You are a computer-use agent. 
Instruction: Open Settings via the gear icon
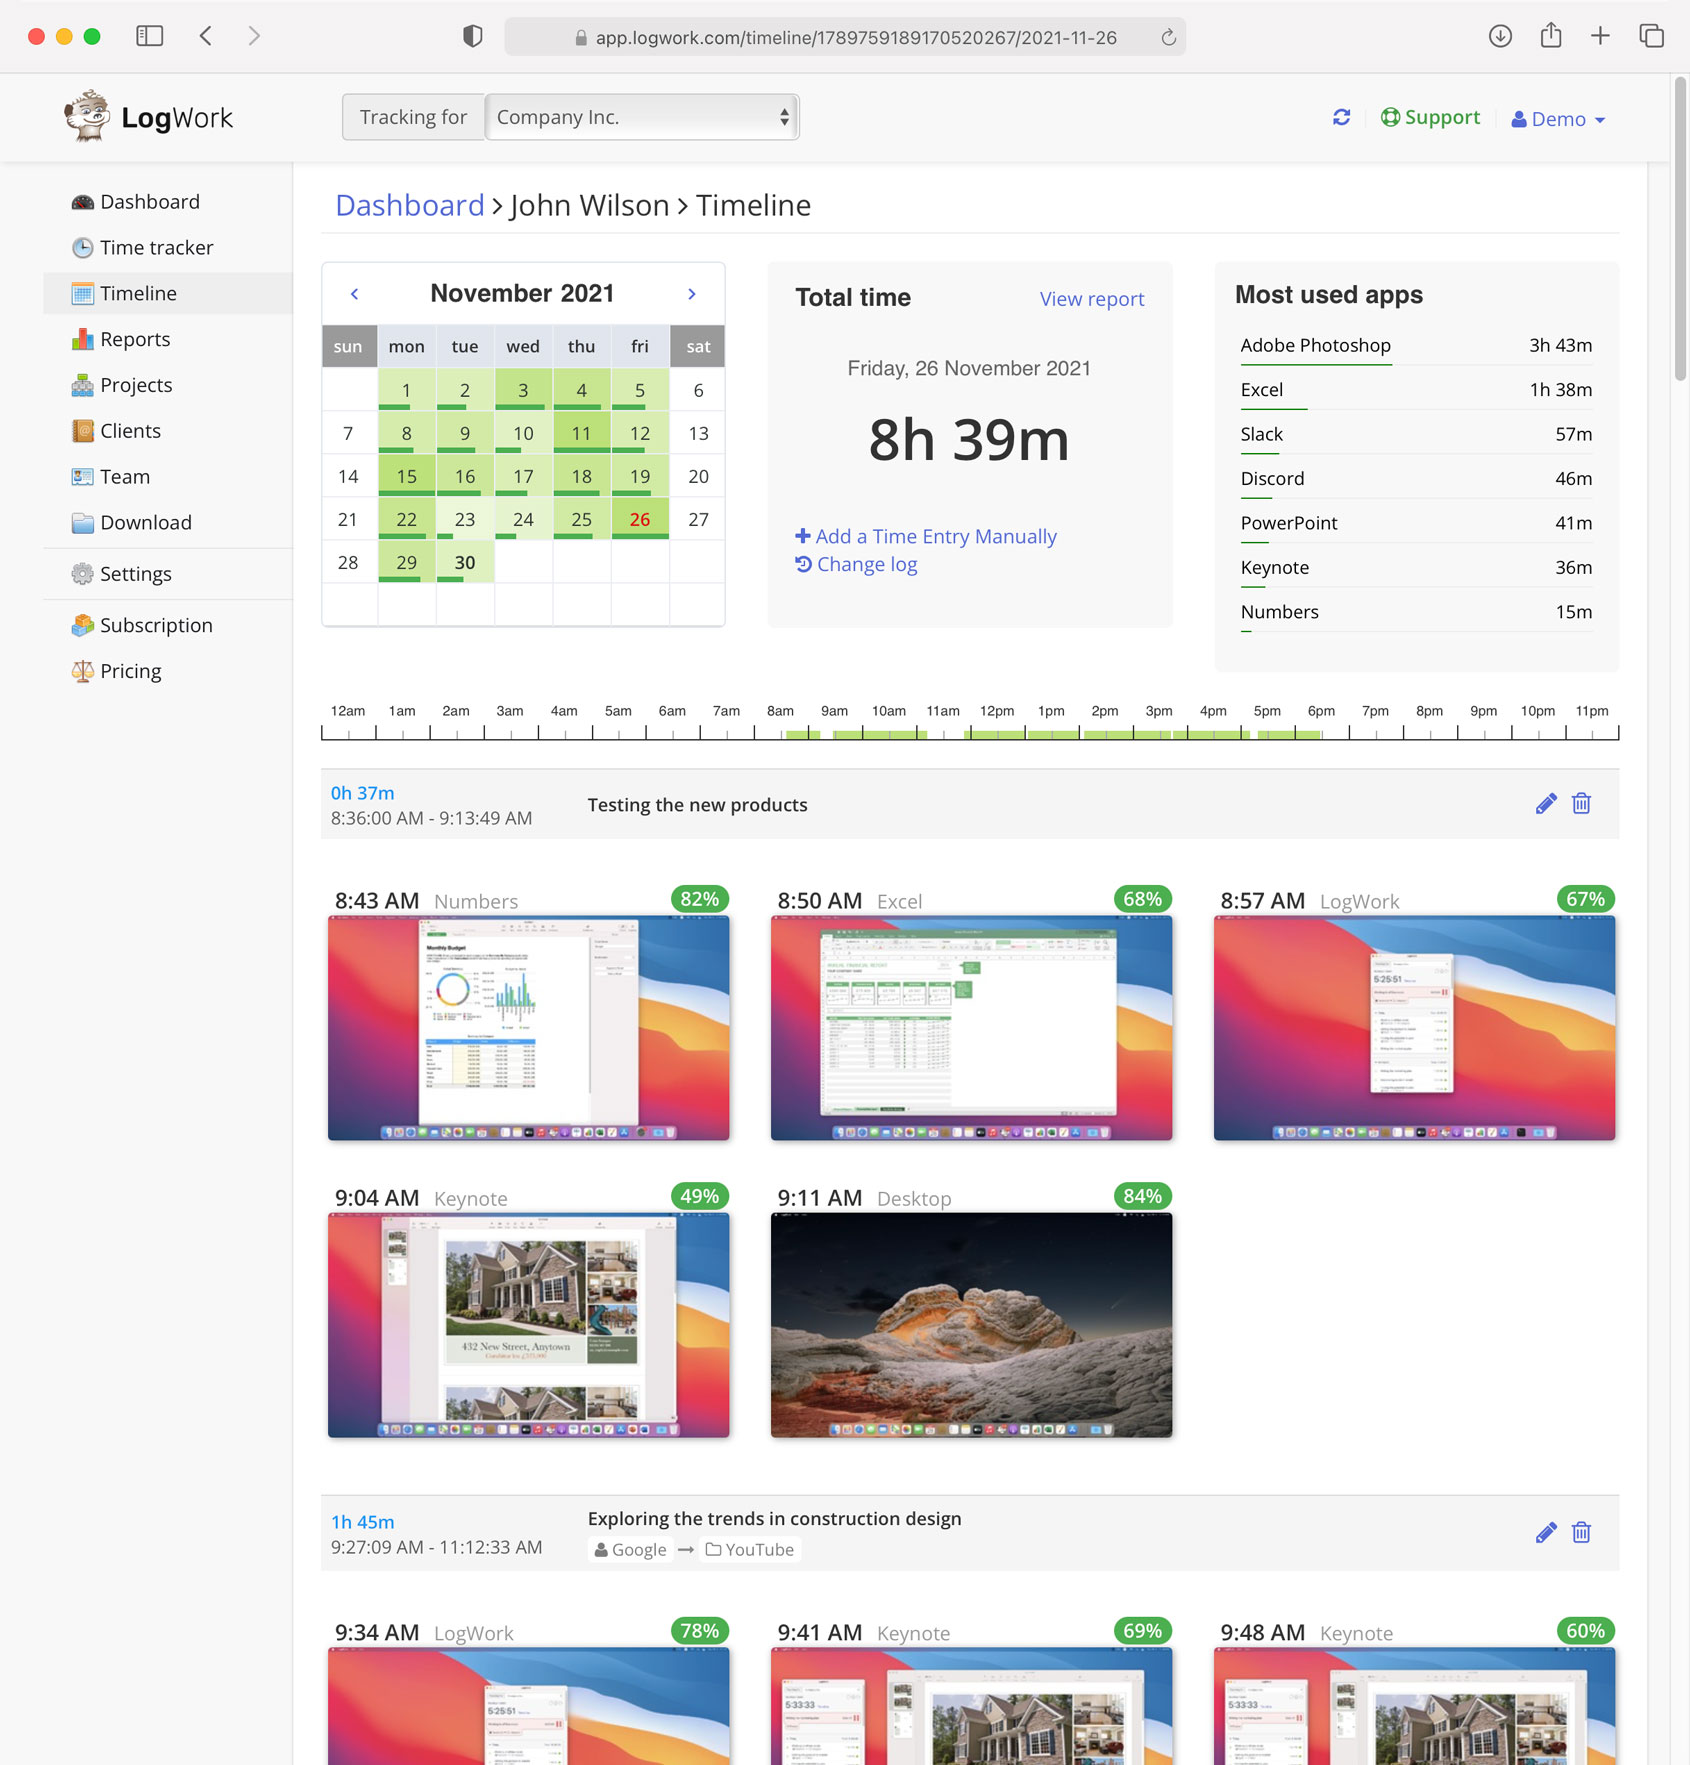[82, 573]
